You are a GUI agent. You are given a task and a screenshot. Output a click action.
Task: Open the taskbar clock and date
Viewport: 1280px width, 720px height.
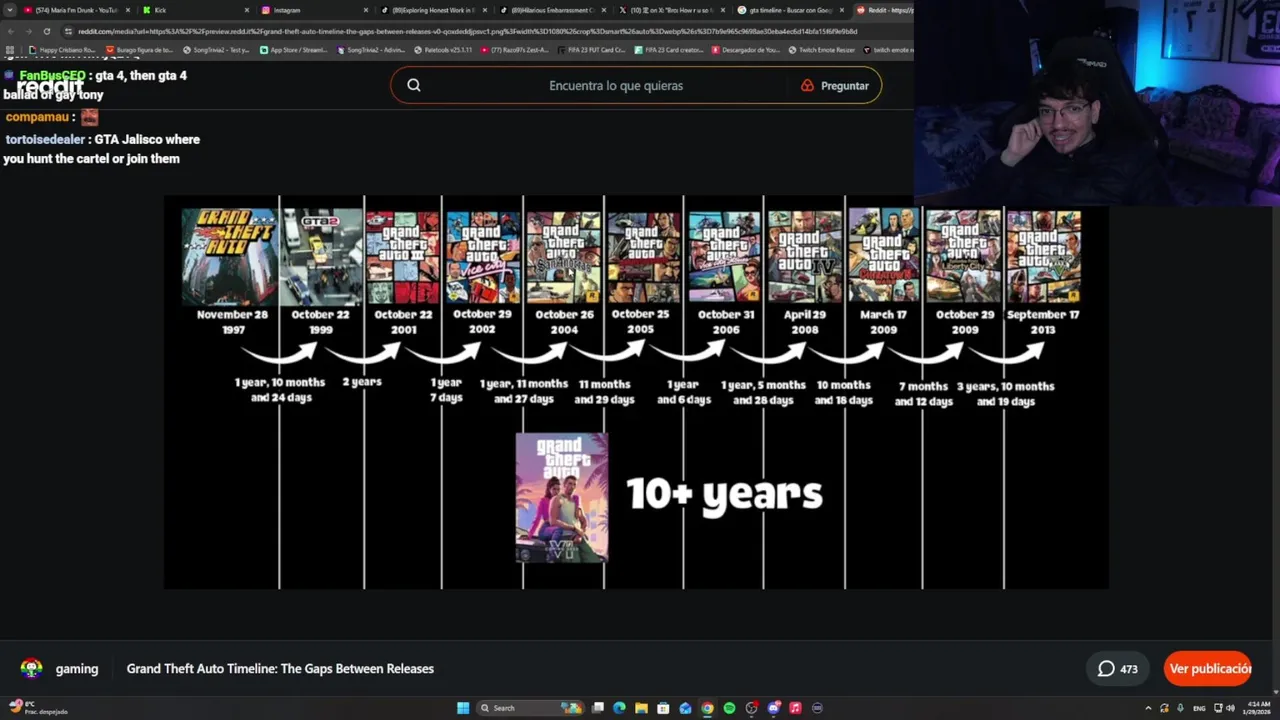click(x=1259, y=708)
